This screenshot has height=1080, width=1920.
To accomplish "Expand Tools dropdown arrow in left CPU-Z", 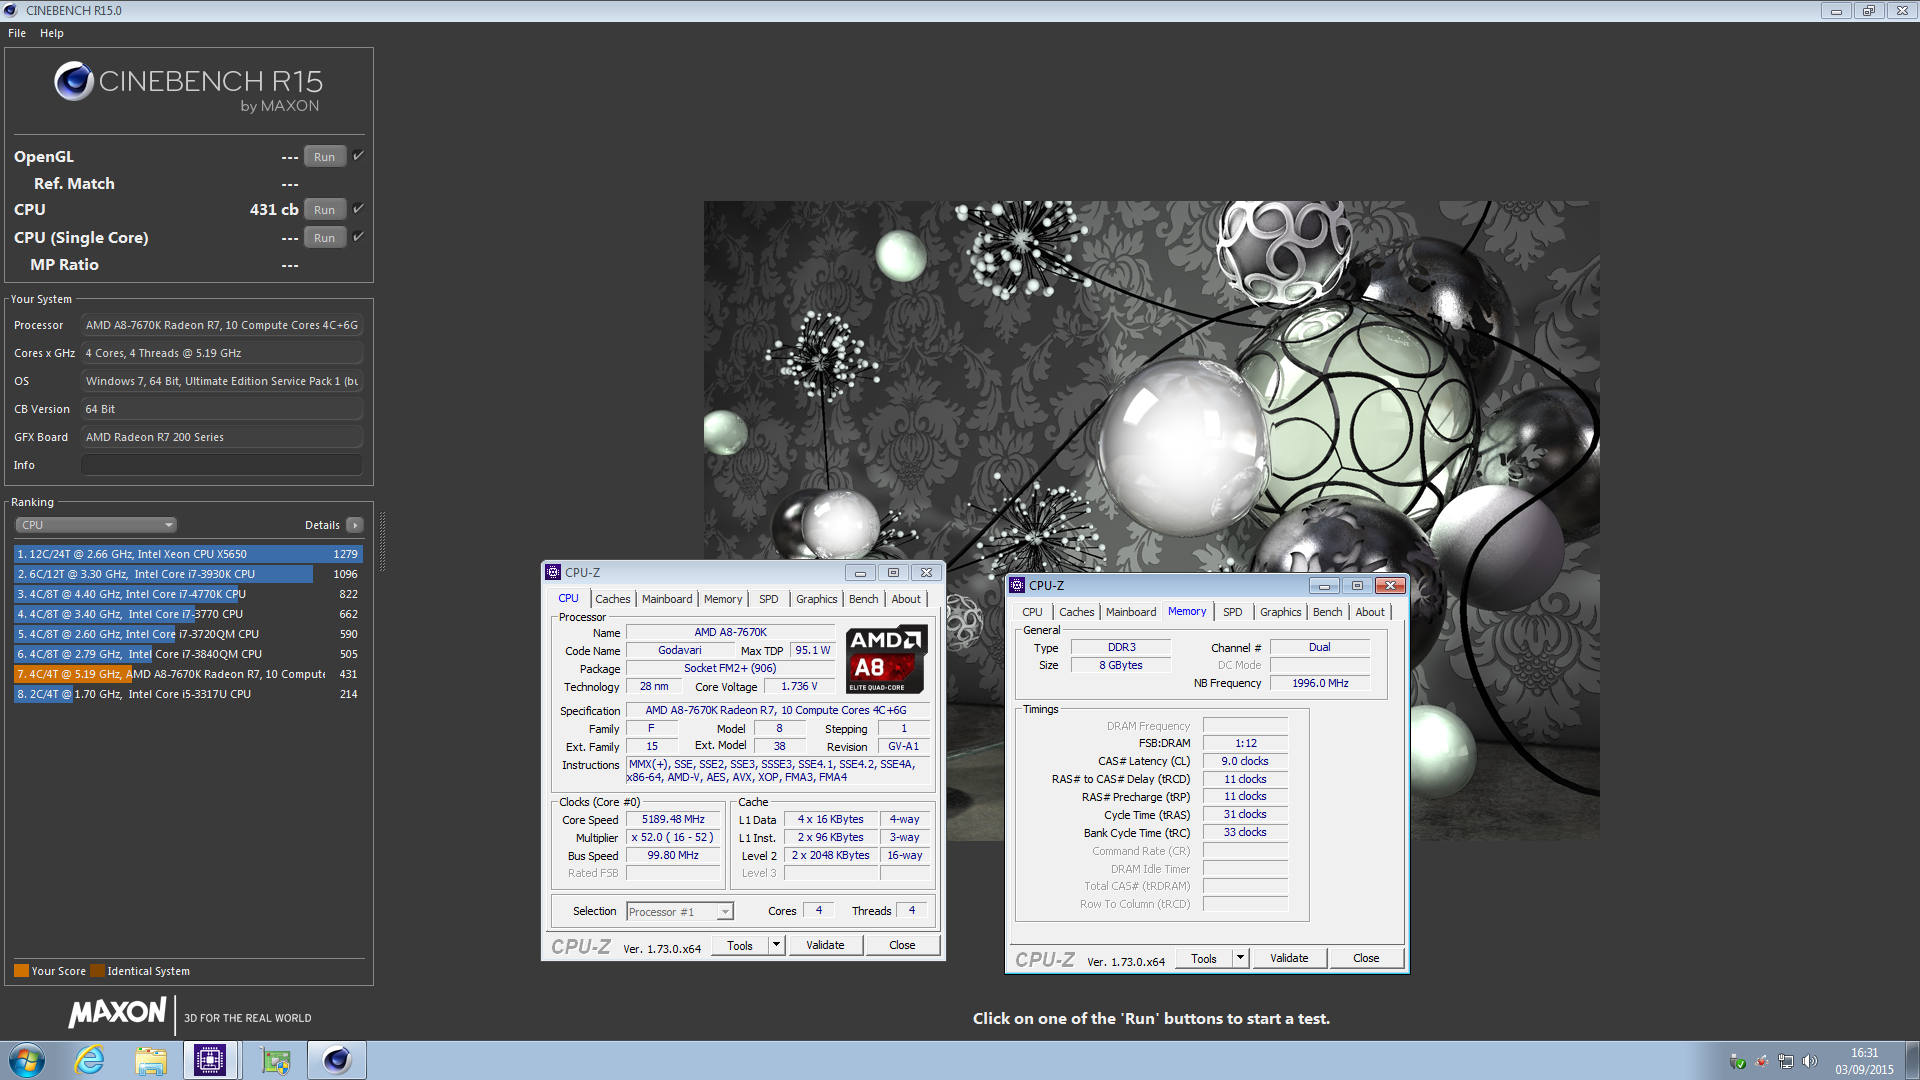I will [x=776, y=946].
